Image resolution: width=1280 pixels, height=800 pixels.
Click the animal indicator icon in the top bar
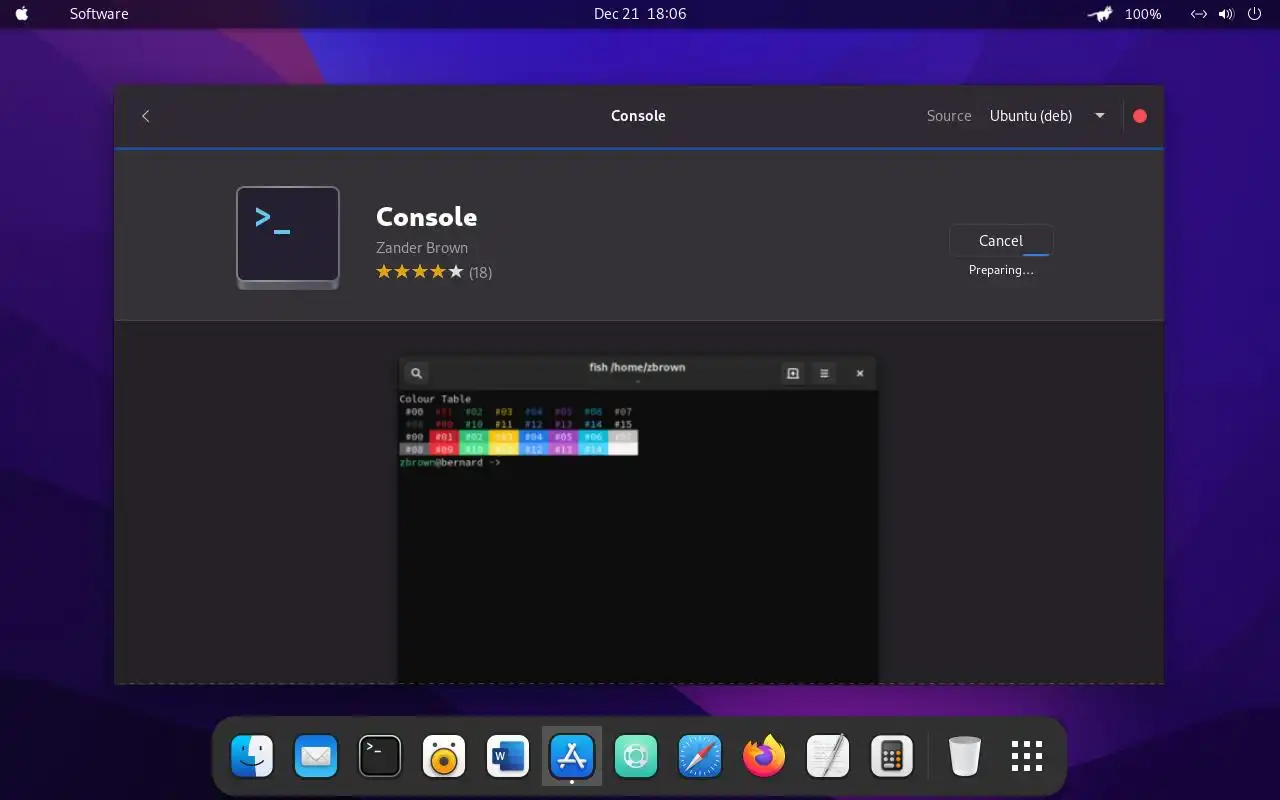[1101, 14]
